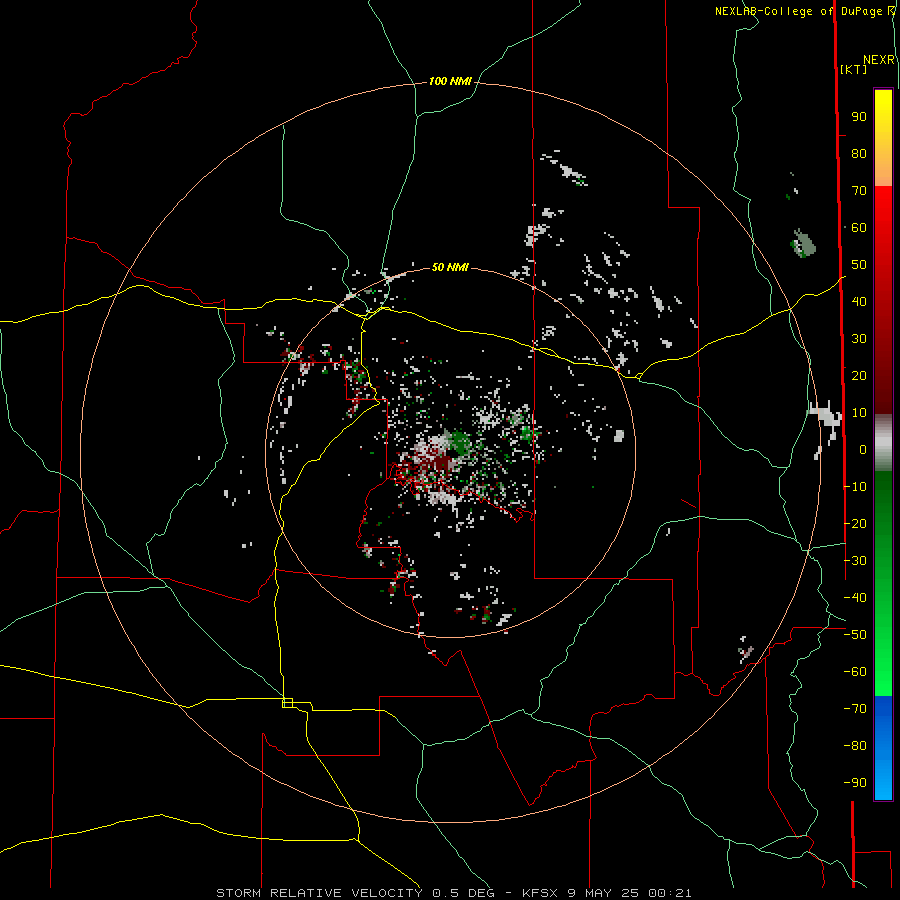Click the -80 value on the velocity scale
Viewport: 900px width, 900px height.
point(855,746)
